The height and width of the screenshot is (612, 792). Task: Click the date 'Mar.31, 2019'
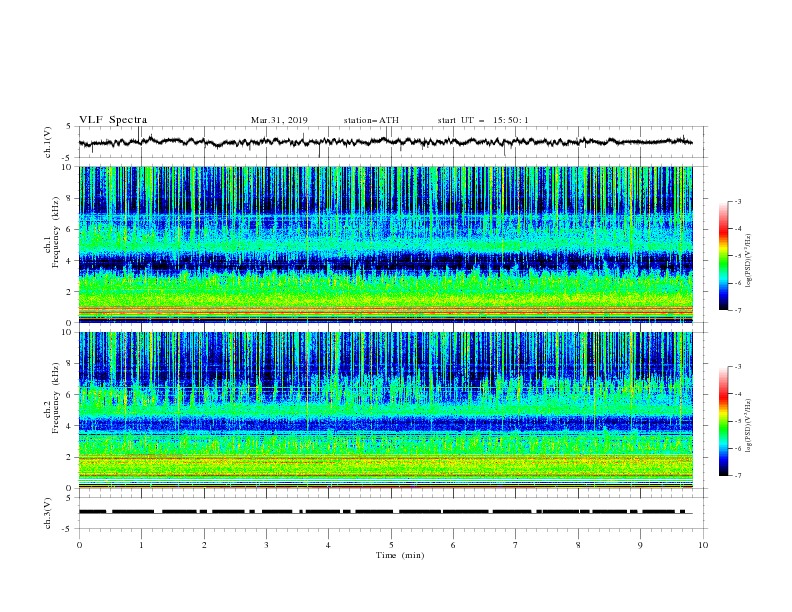pos(279,120)
